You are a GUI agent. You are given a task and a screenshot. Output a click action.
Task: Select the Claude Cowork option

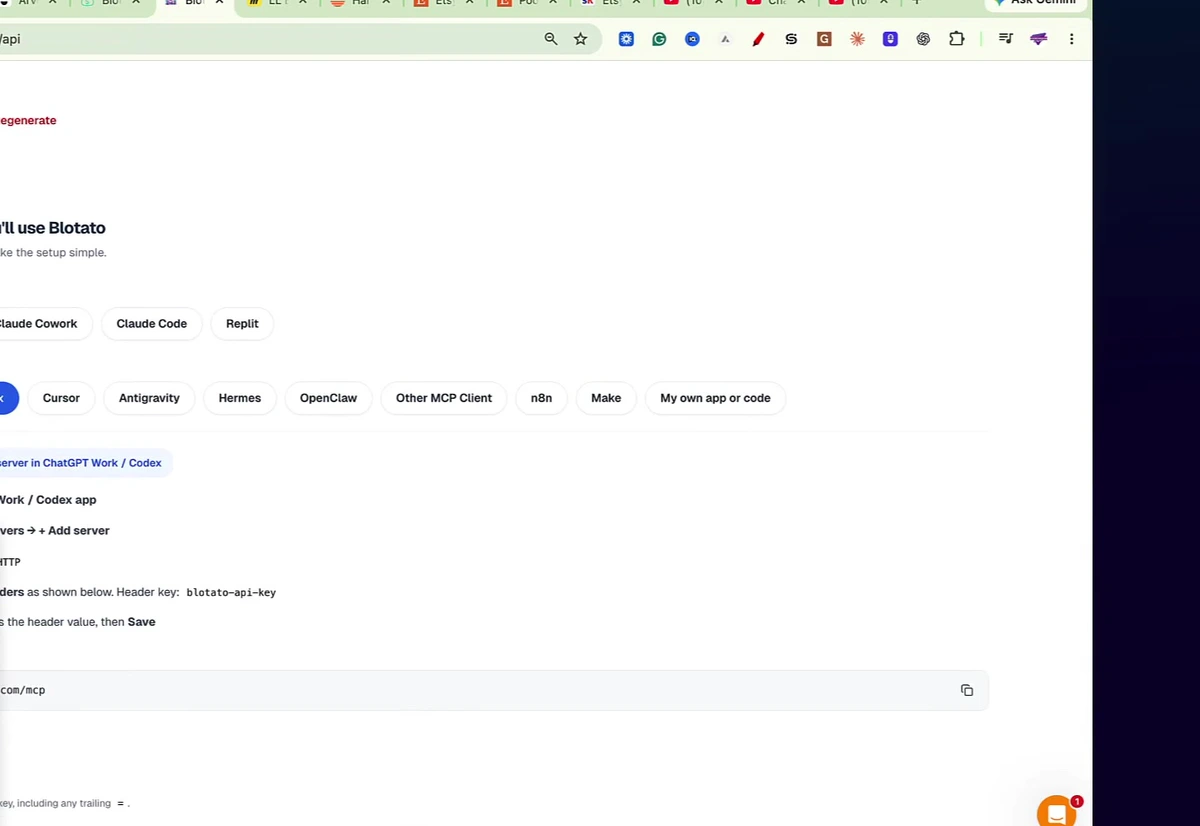coord(46,324)
